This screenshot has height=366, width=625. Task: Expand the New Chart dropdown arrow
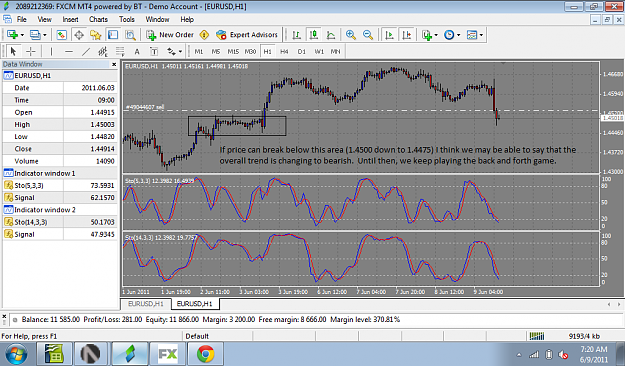22,35
